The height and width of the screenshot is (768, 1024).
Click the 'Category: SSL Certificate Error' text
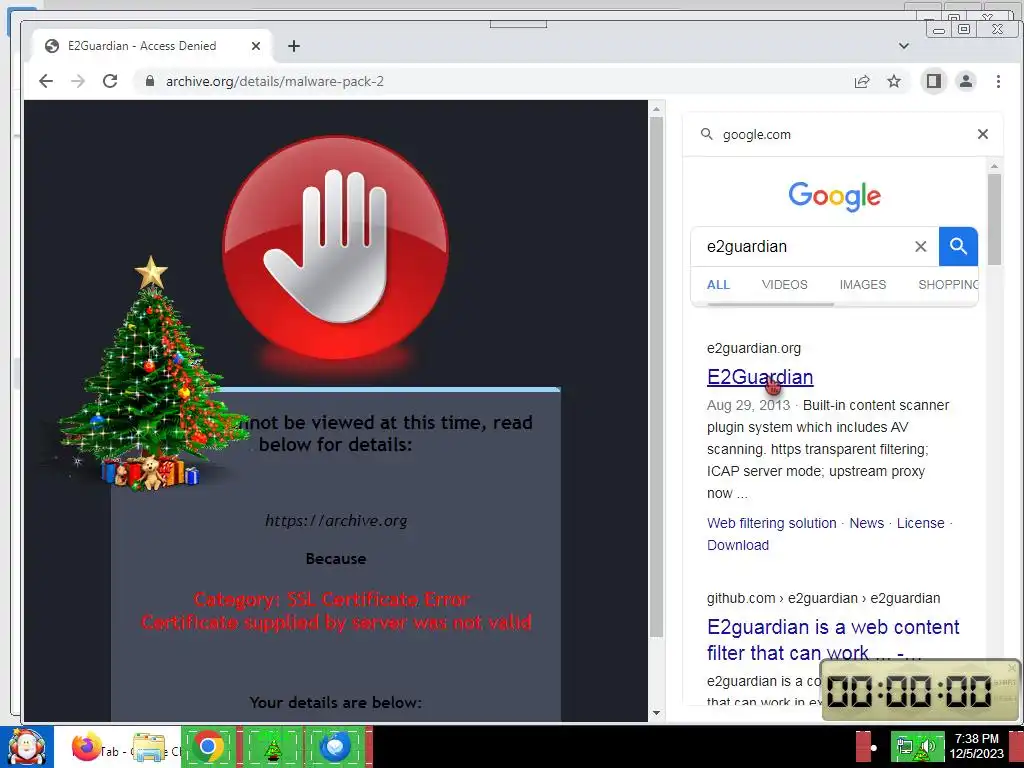[x=332, y=599]
